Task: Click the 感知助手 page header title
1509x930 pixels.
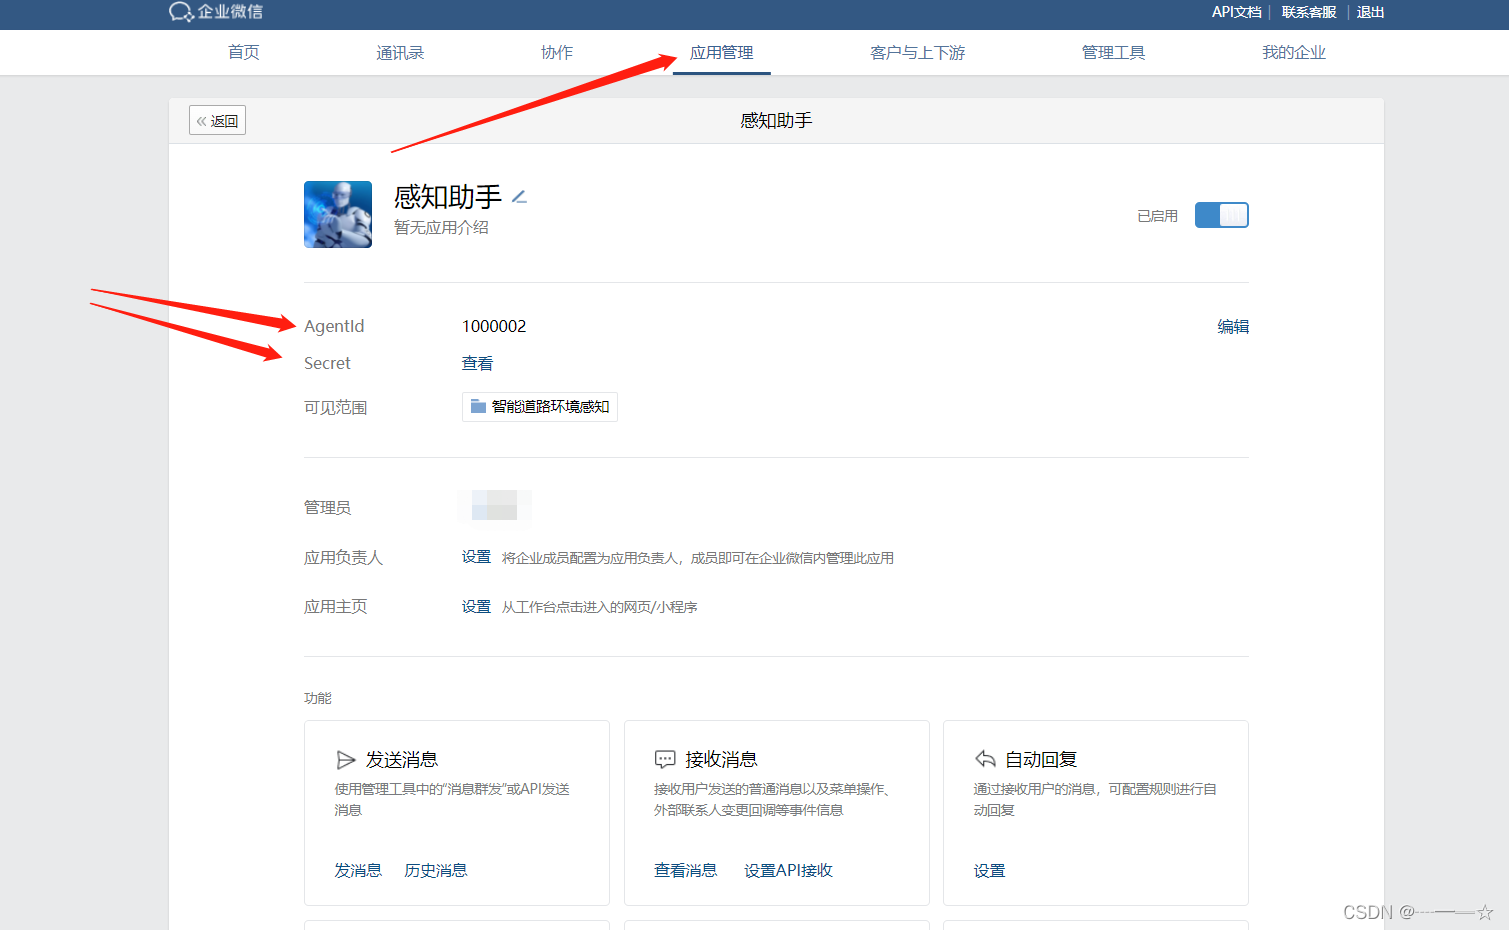Action: click(x=776, y=121)
